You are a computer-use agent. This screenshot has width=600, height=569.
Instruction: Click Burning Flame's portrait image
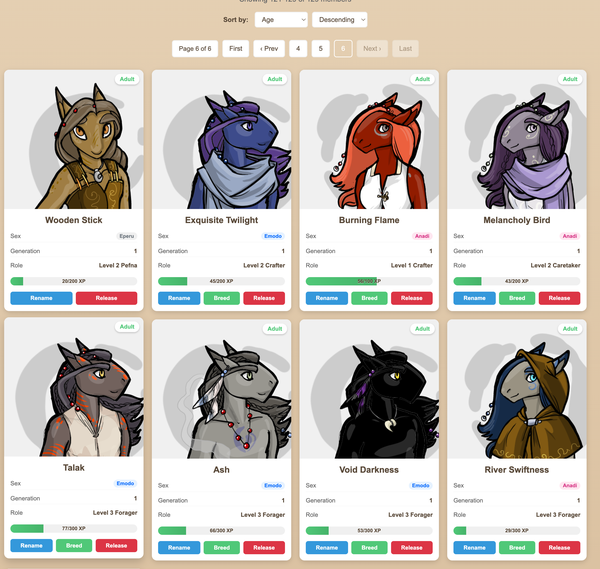[x=369, y=140]
